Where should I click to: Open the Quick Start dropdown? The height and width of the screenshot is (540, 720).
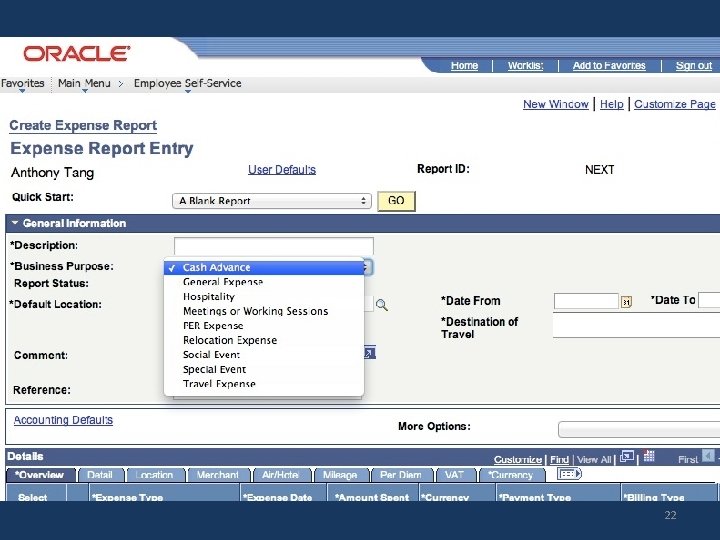[272, 201]
